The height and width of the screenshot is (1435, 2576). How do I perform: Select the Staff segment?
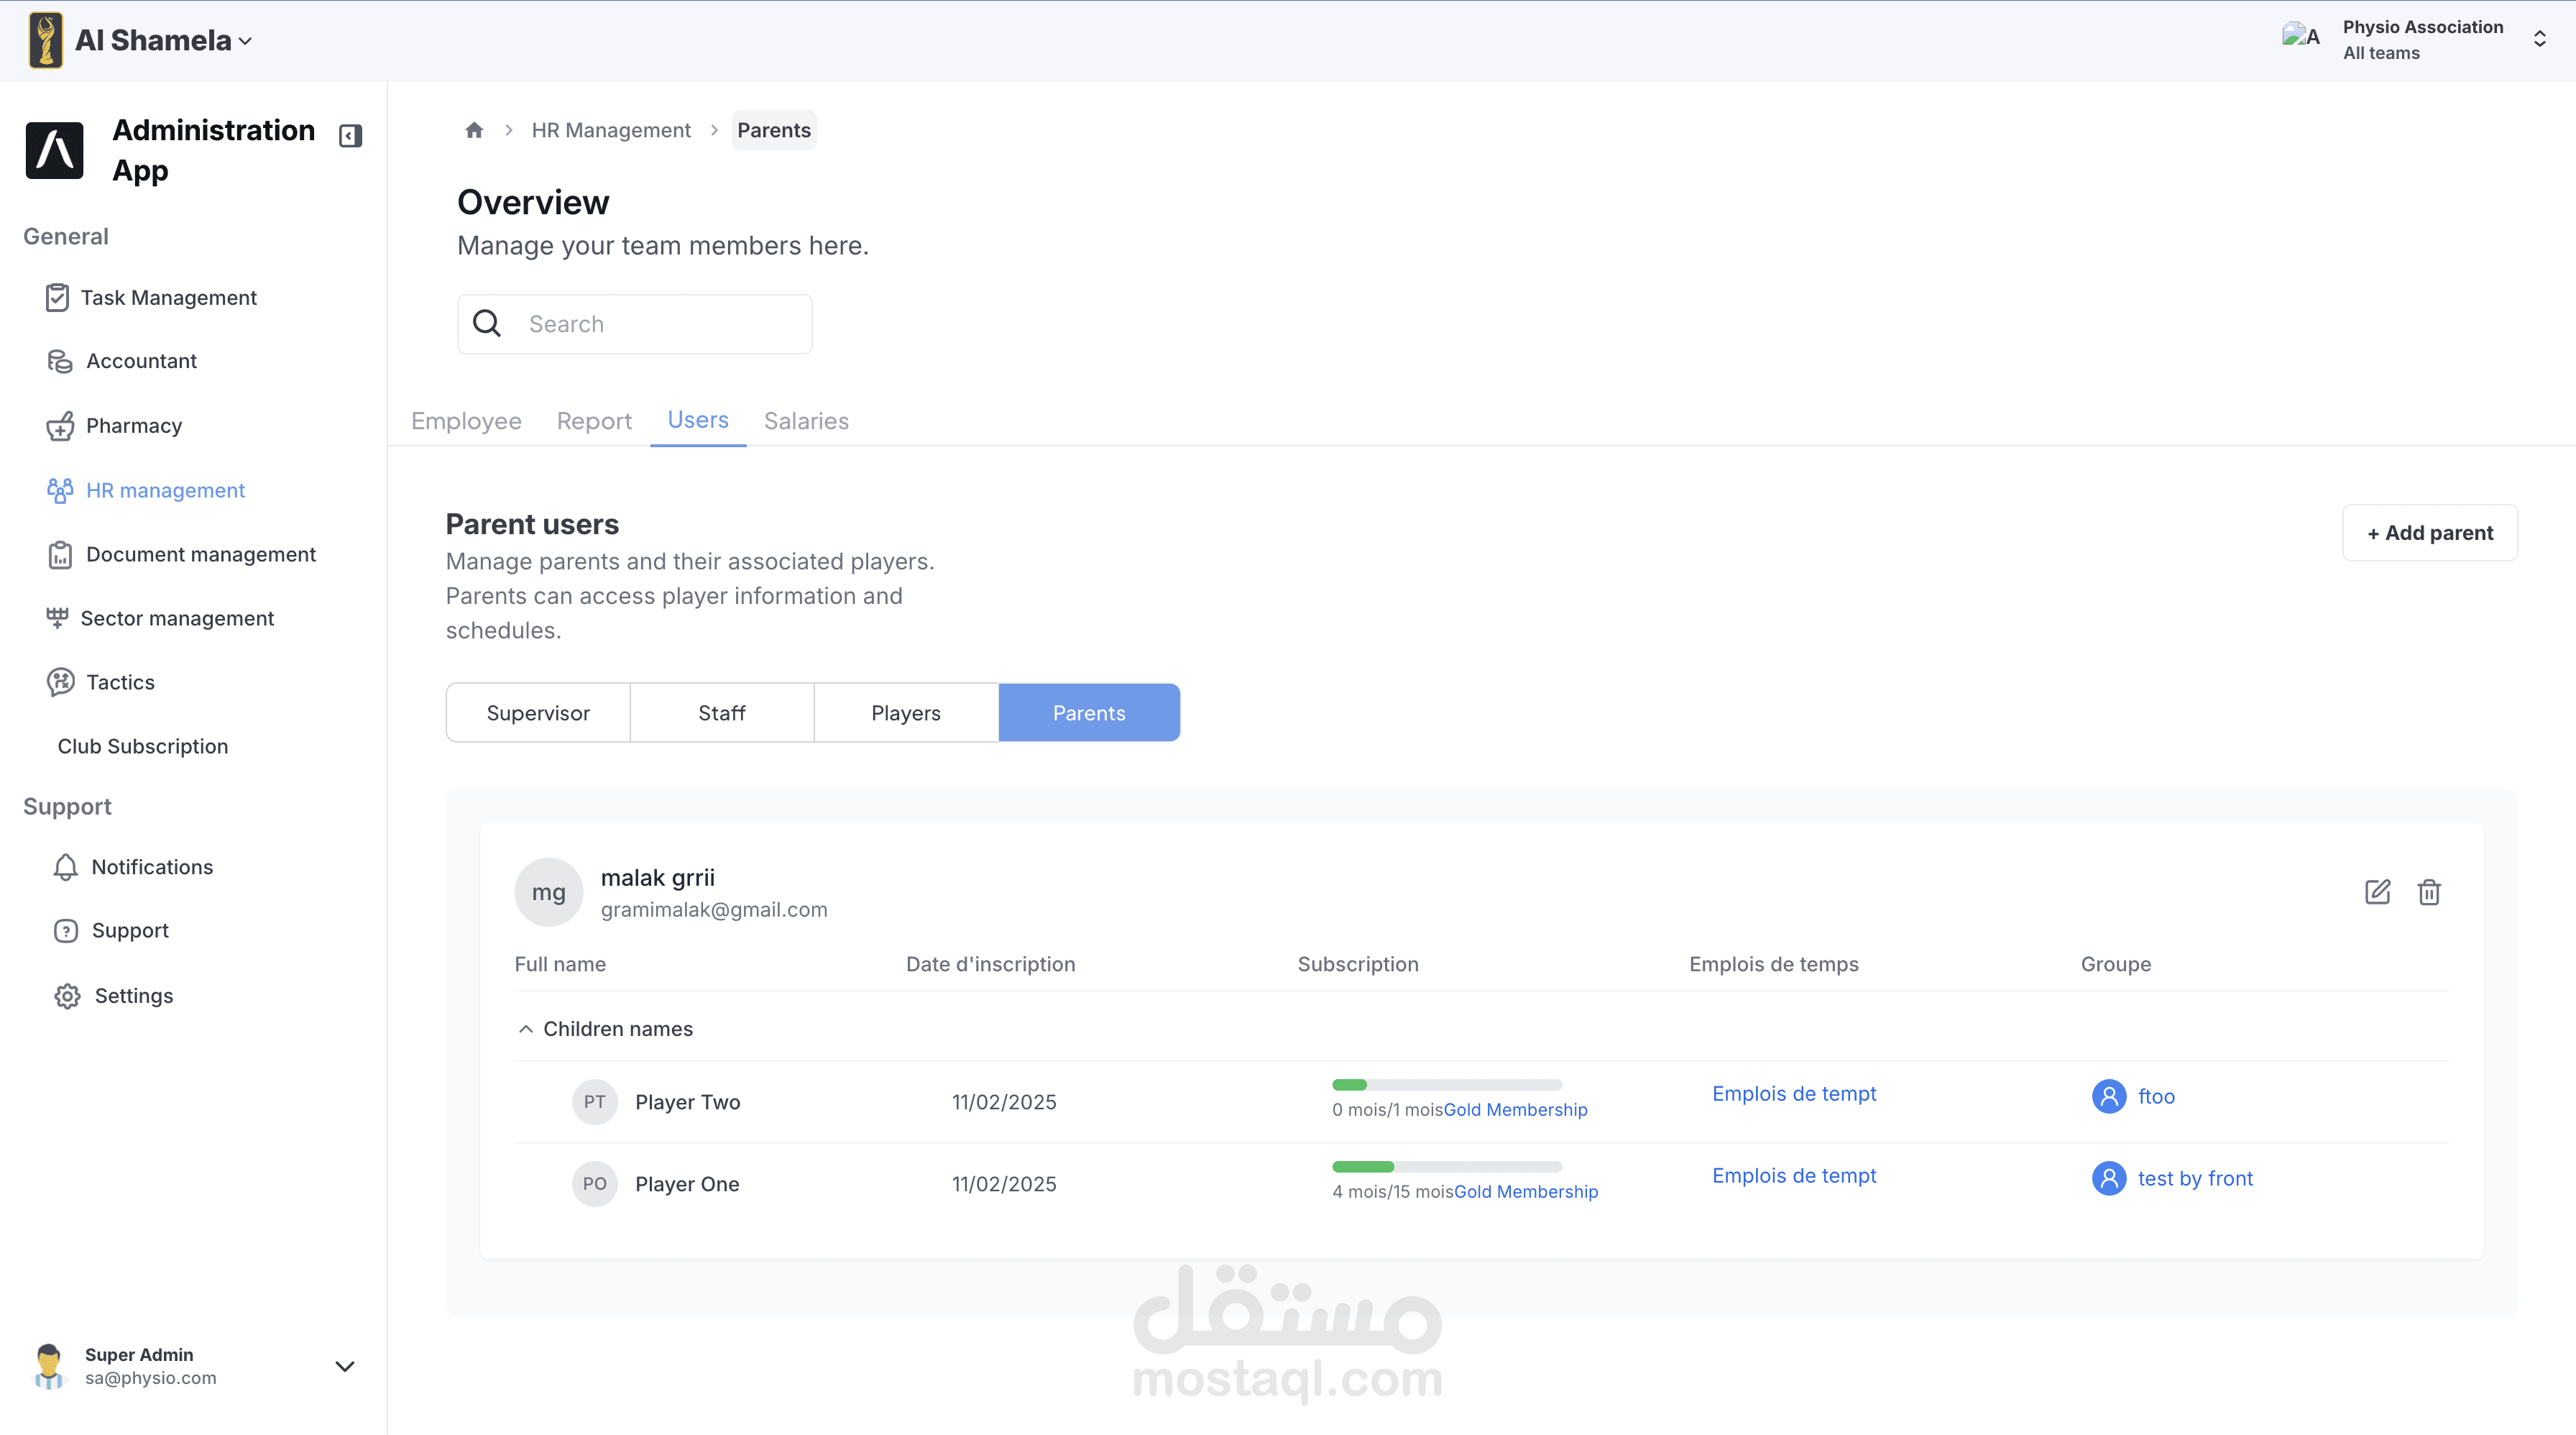[x=722, y=713]
